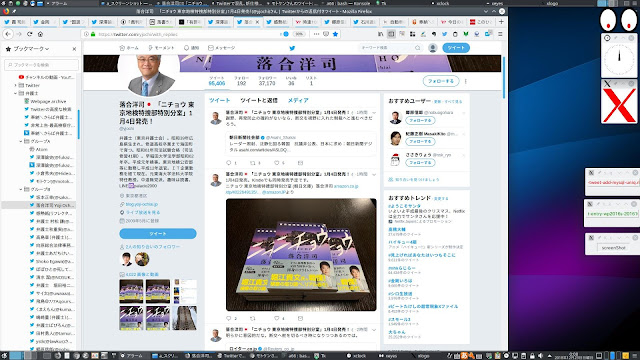Click the フォローする button on the profile
The height and width of the screenshot is (360, 640).
(441, 81)
